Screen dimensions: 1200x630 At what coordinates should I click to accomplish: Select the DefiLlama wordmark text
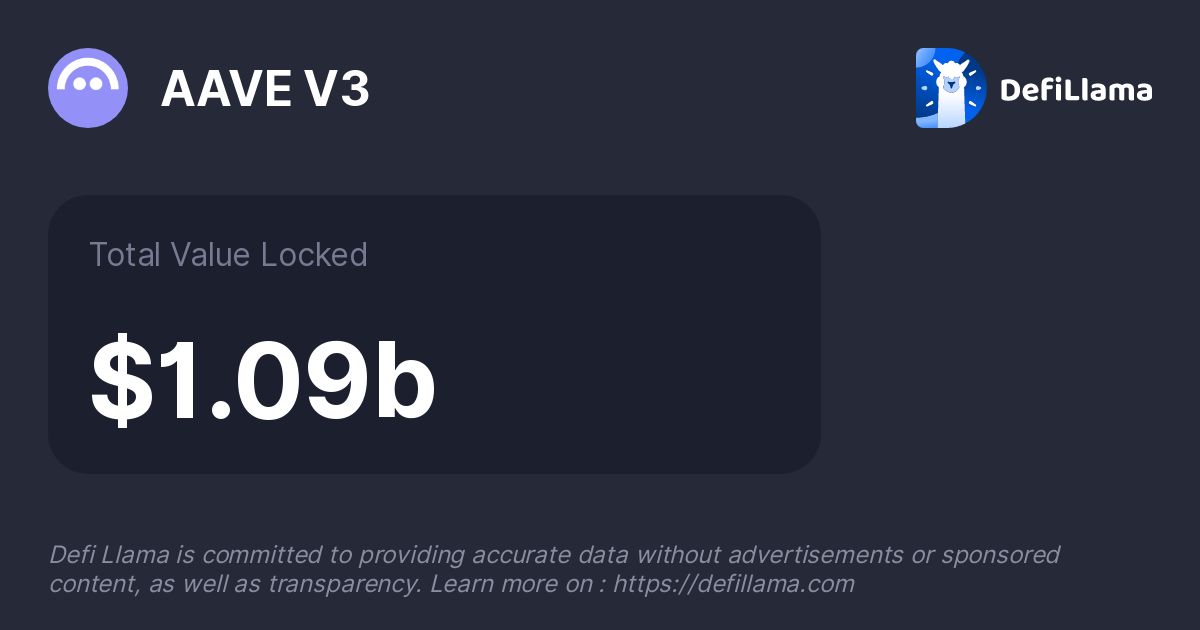tap(1076, 90)
